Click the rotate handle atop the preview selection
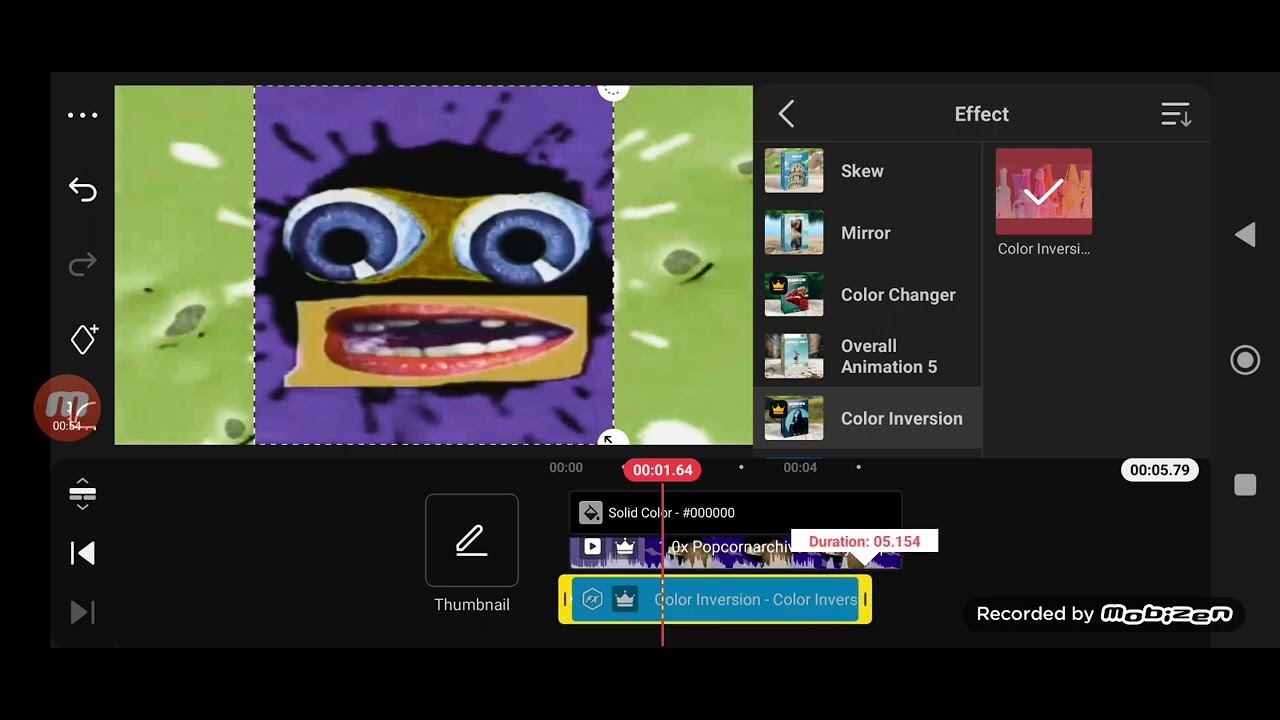This screenshot has height=720, width=1280. click(x=613, y=90)
